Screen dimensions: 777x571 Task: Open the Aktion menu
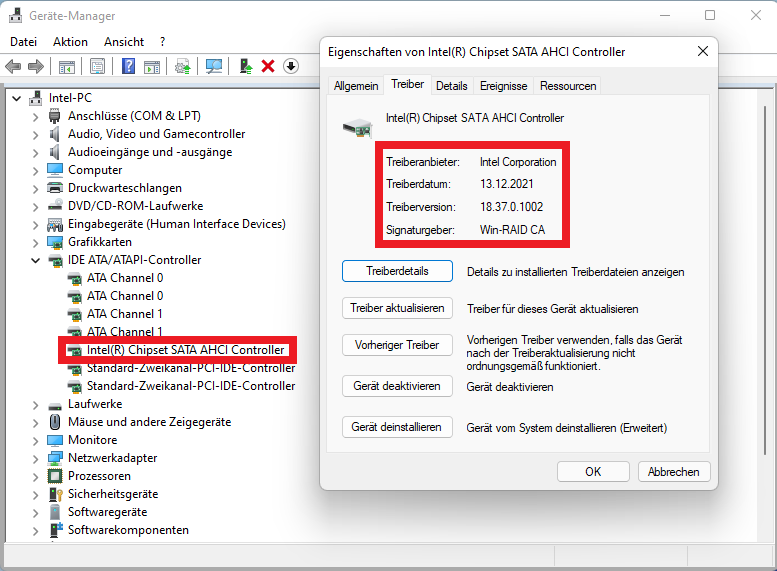point(70,42)
